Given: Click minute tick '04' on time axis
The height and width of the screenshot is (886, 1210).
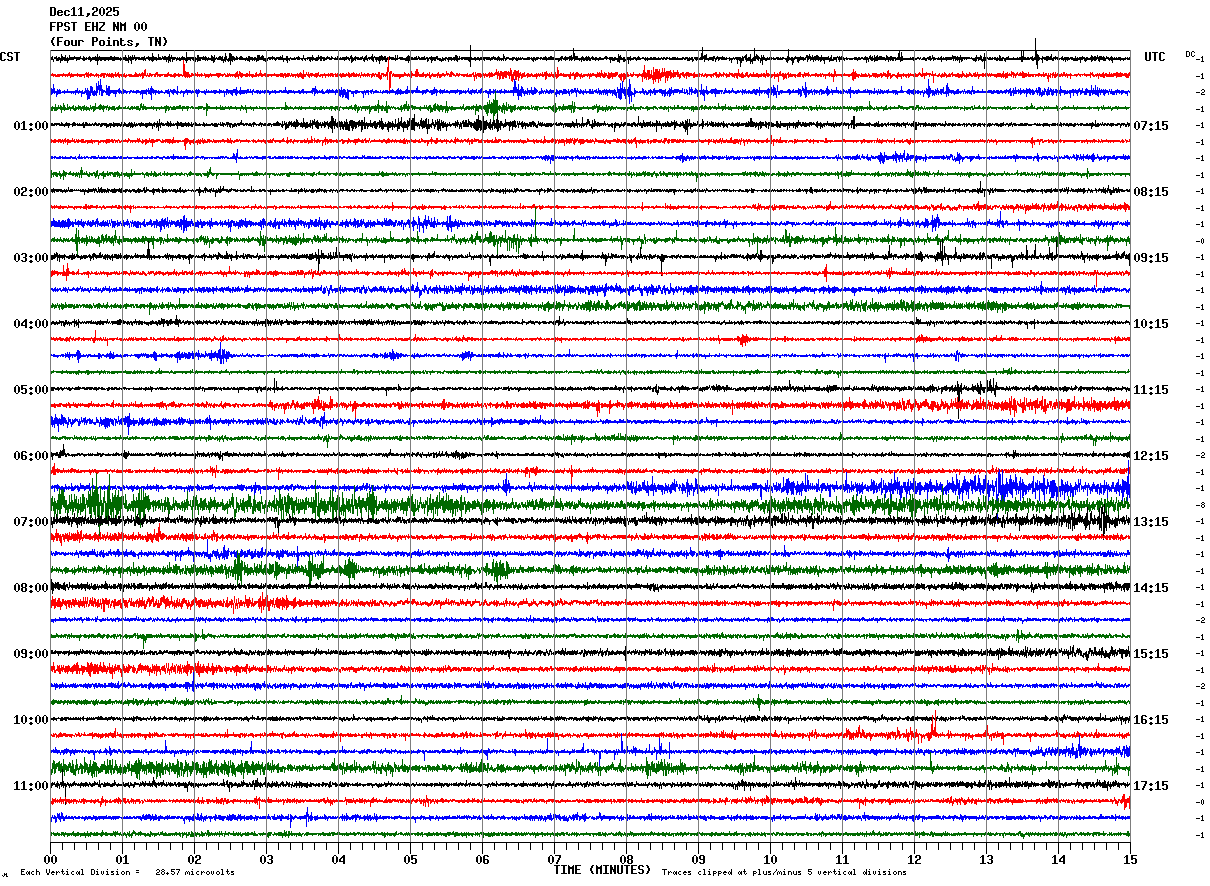Looking at the screenshot, I should 338,859.
